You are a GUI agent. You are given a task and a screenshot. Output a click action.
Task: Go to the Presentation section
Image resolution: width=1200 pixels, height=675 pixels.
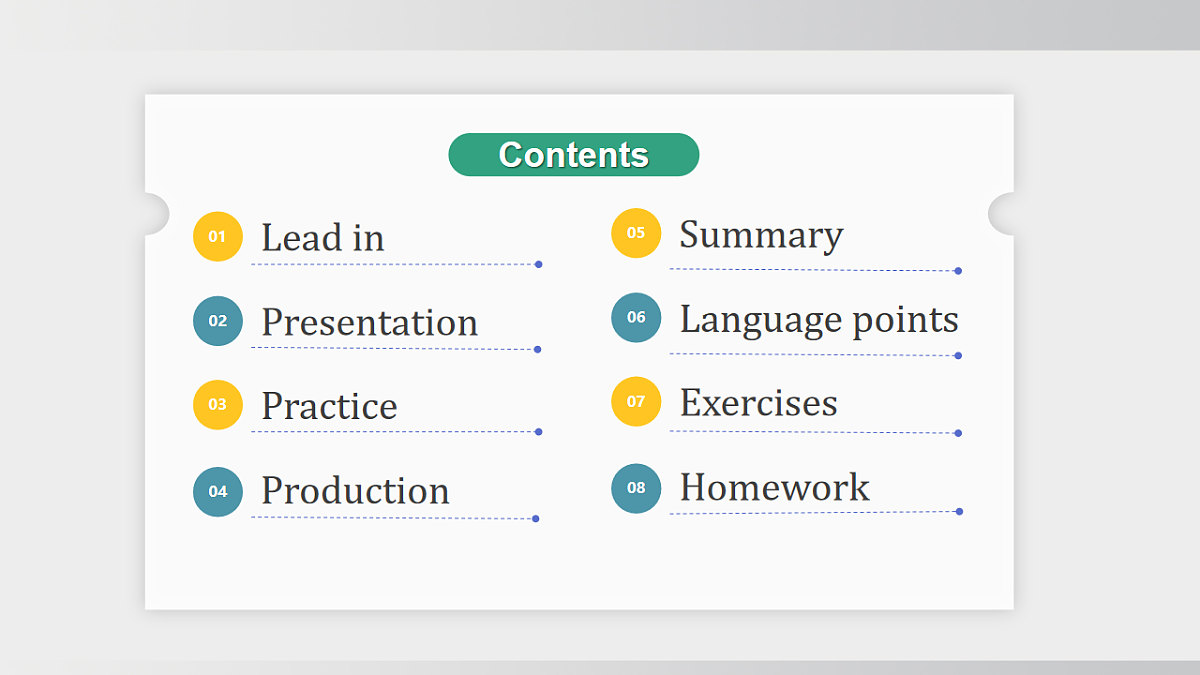pos(370,323)
